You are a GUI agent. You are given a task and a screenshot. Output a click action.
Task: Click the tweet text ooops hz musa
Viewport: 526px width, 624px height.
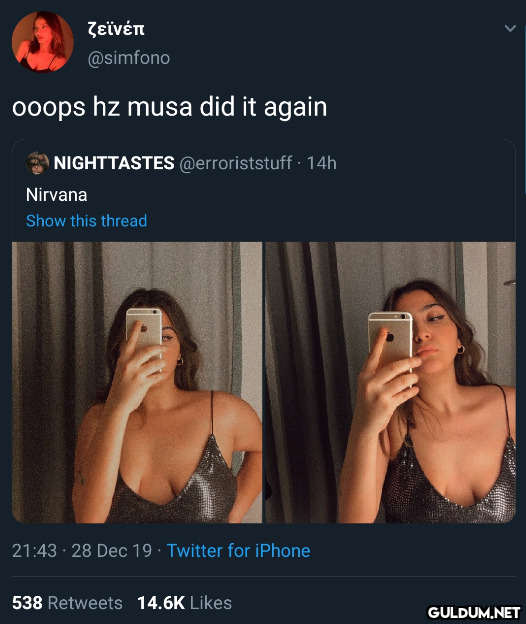tap(169, 107)
